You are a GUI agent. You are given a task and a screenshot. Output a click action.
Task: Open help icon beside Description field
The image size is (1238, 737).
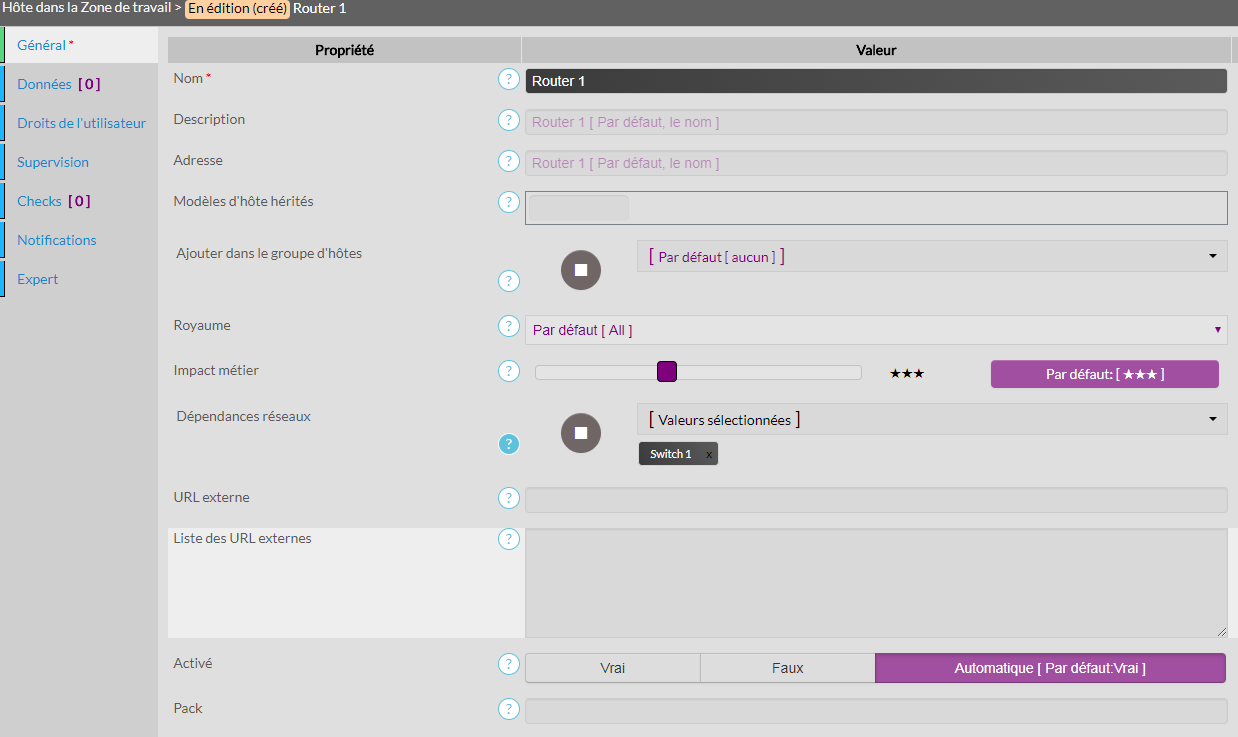pos(509,121)
